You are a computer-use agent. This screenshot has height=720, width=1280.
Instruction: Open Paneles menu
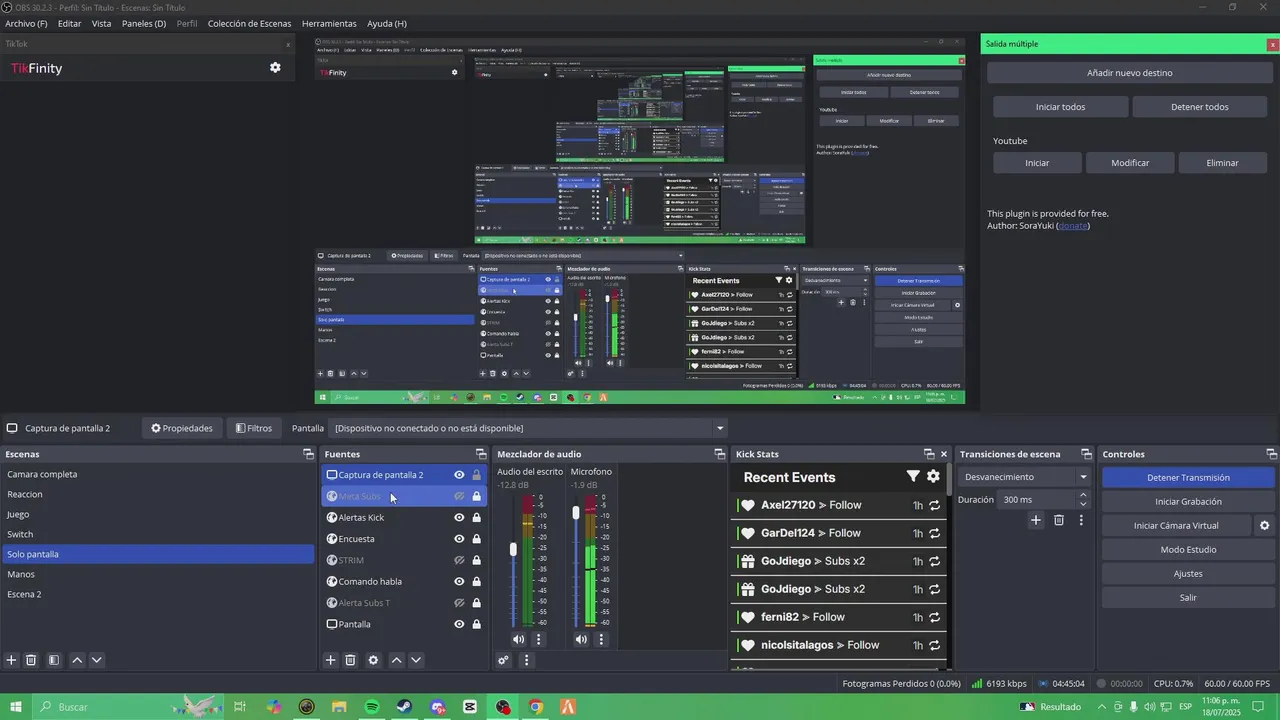[144, 23]
